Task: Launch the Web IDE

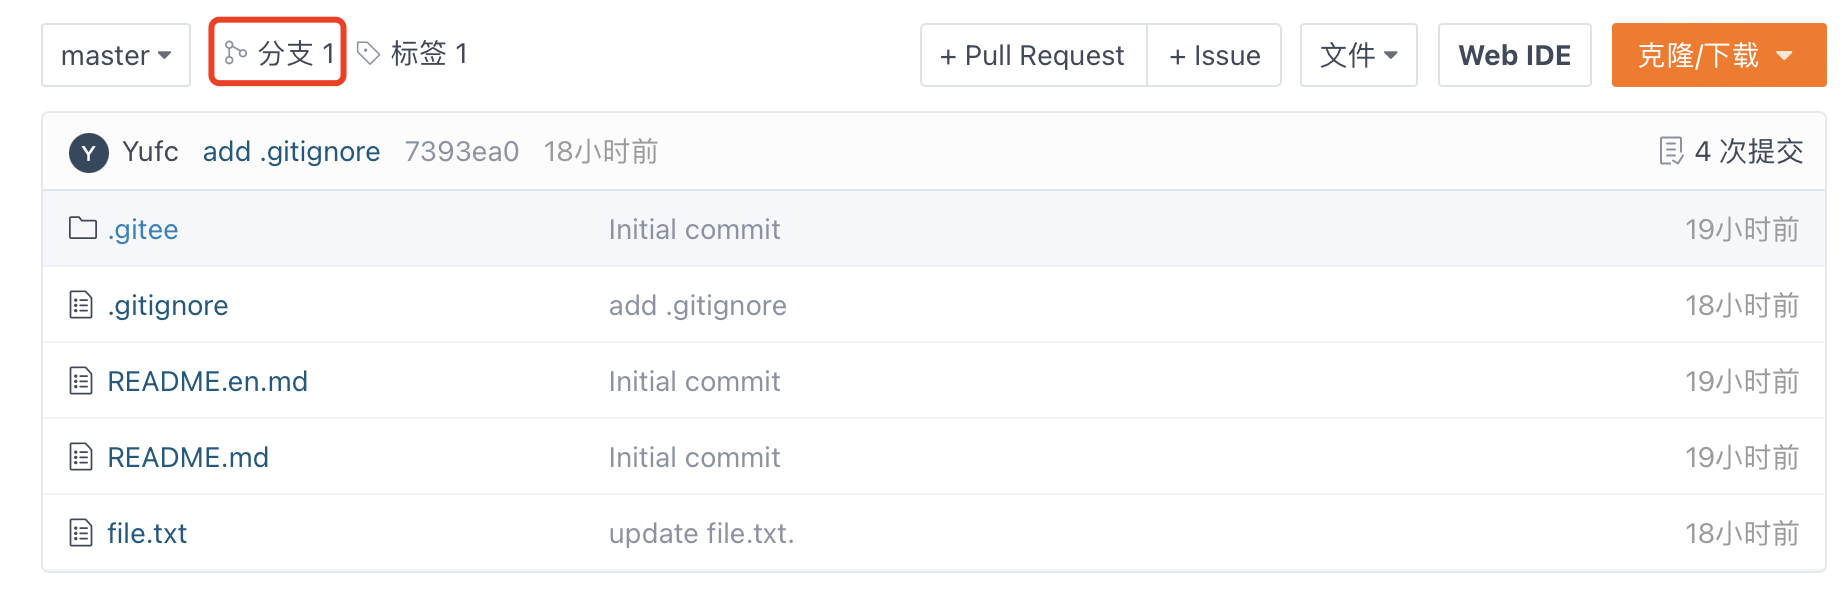Action: click(x=1514, y=55)
